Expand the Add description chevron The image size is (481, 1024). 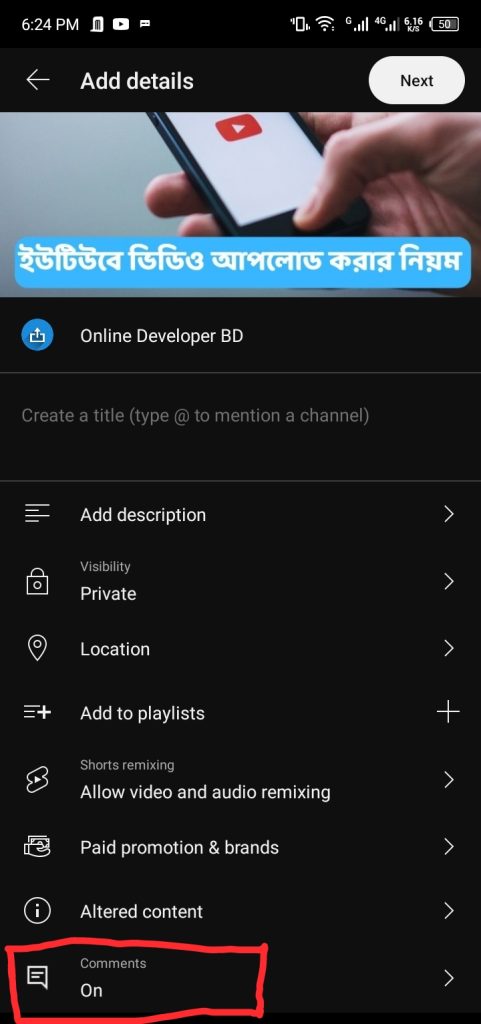point(449,514)
